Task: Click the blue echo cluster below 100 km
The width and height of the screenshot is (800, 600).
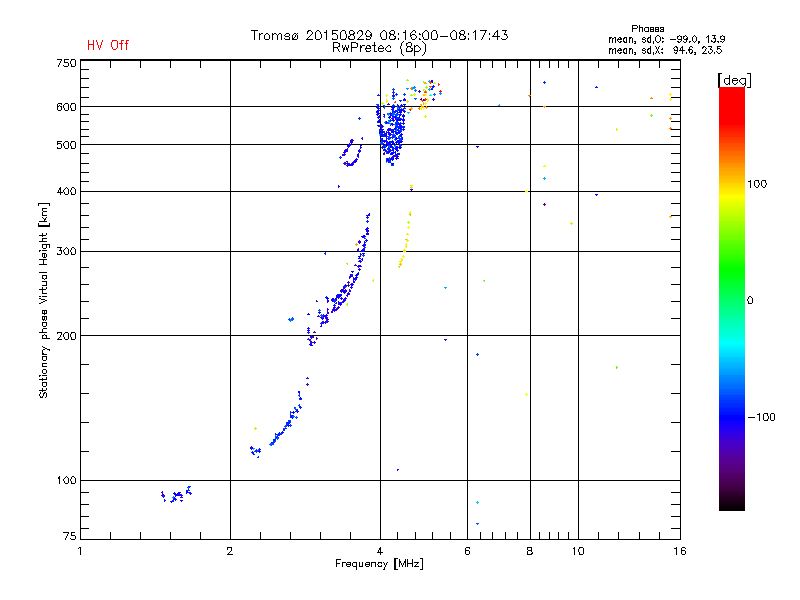Action: 177,494
